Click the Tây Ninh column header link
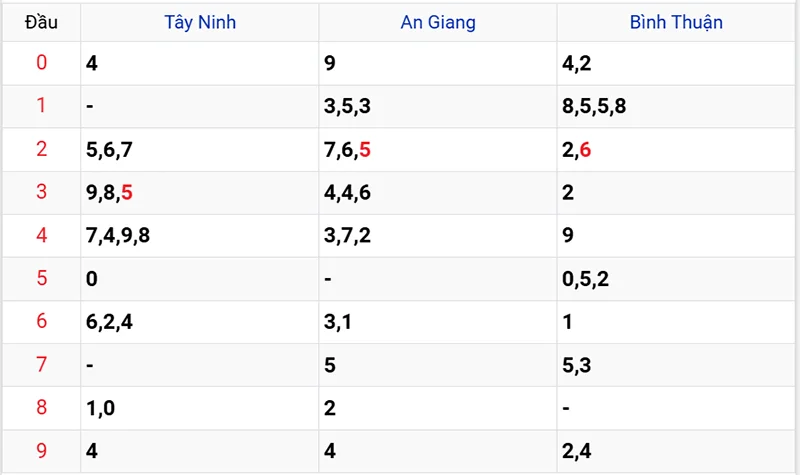This screenshot has height=475, width=800. (200, 22)
